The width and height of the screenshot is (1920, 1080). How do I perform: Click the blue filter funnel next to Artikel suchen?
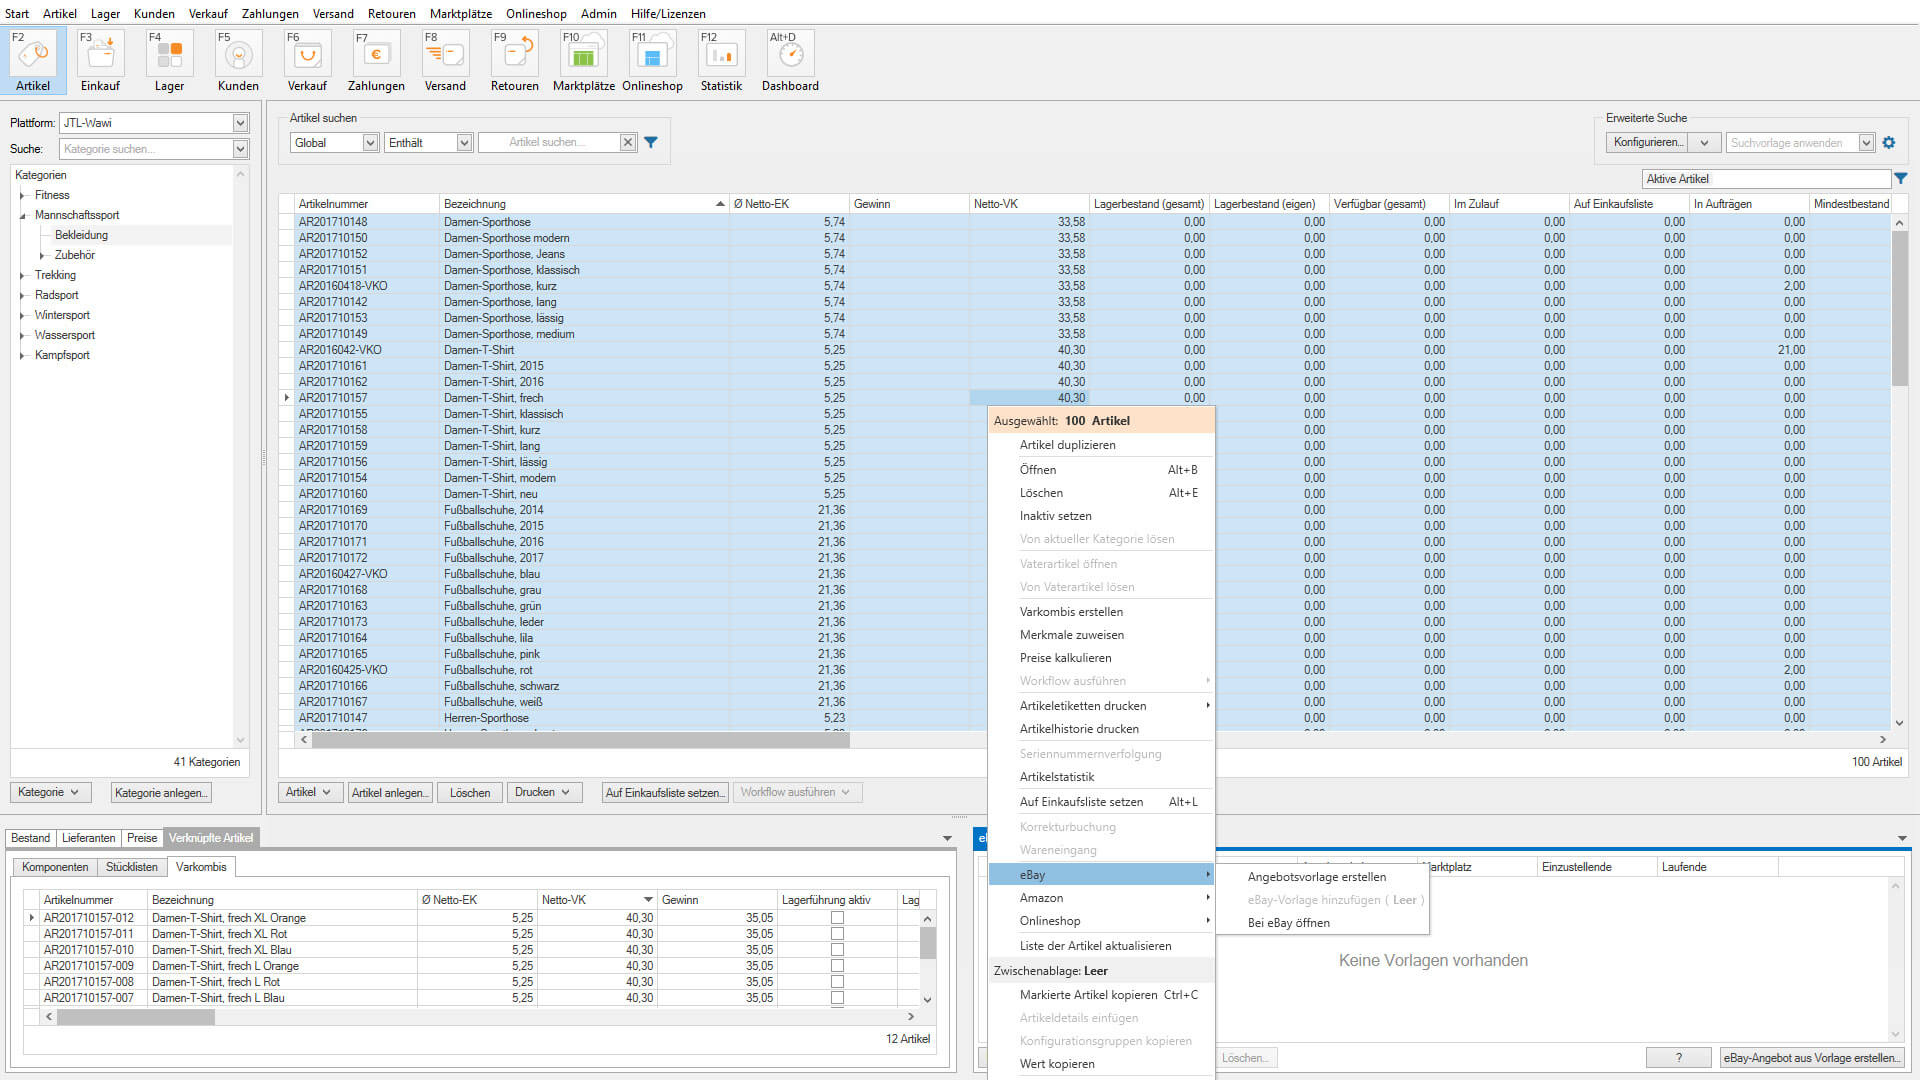(651, 143)
